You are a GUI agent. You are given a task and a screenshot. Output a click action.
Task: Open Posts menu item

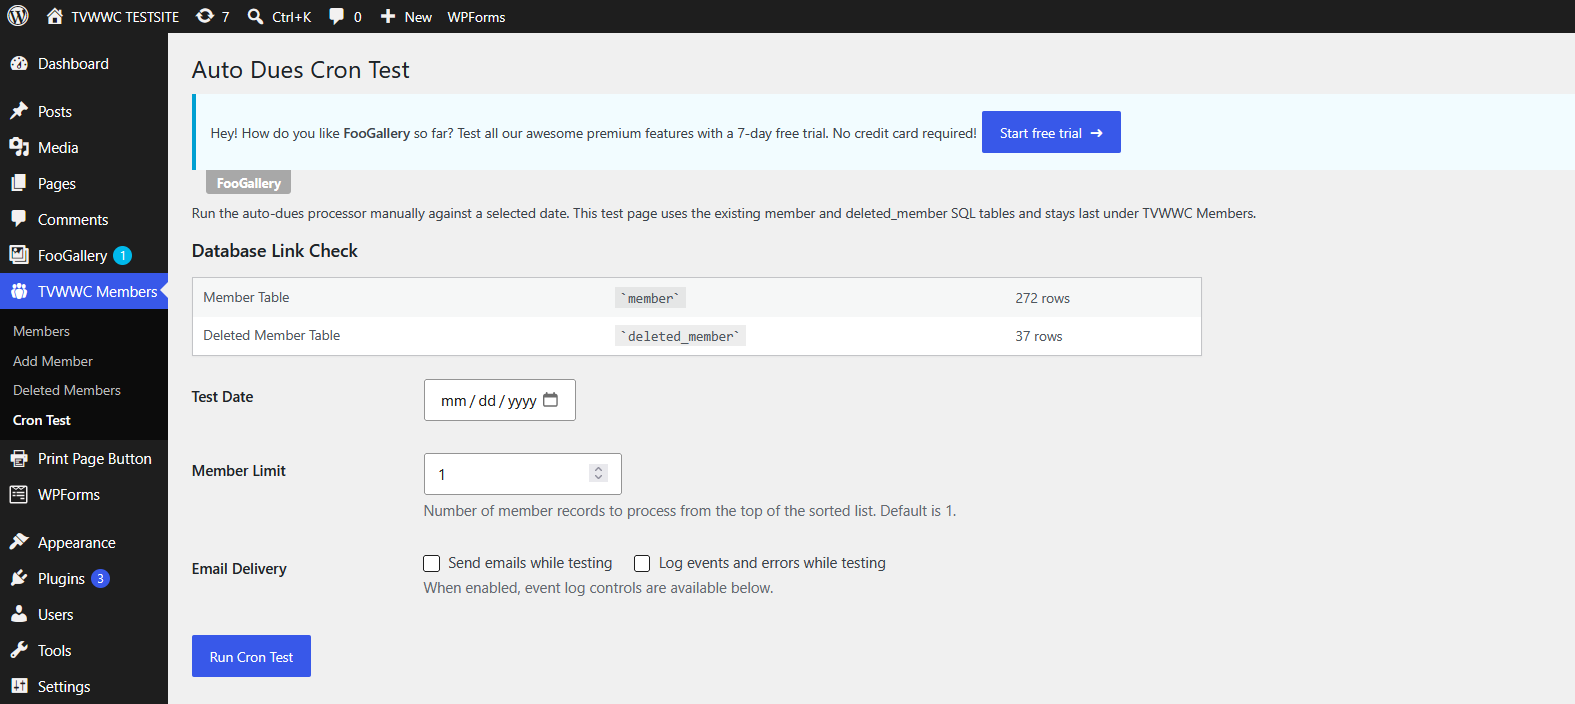click(x=84, y=111)
